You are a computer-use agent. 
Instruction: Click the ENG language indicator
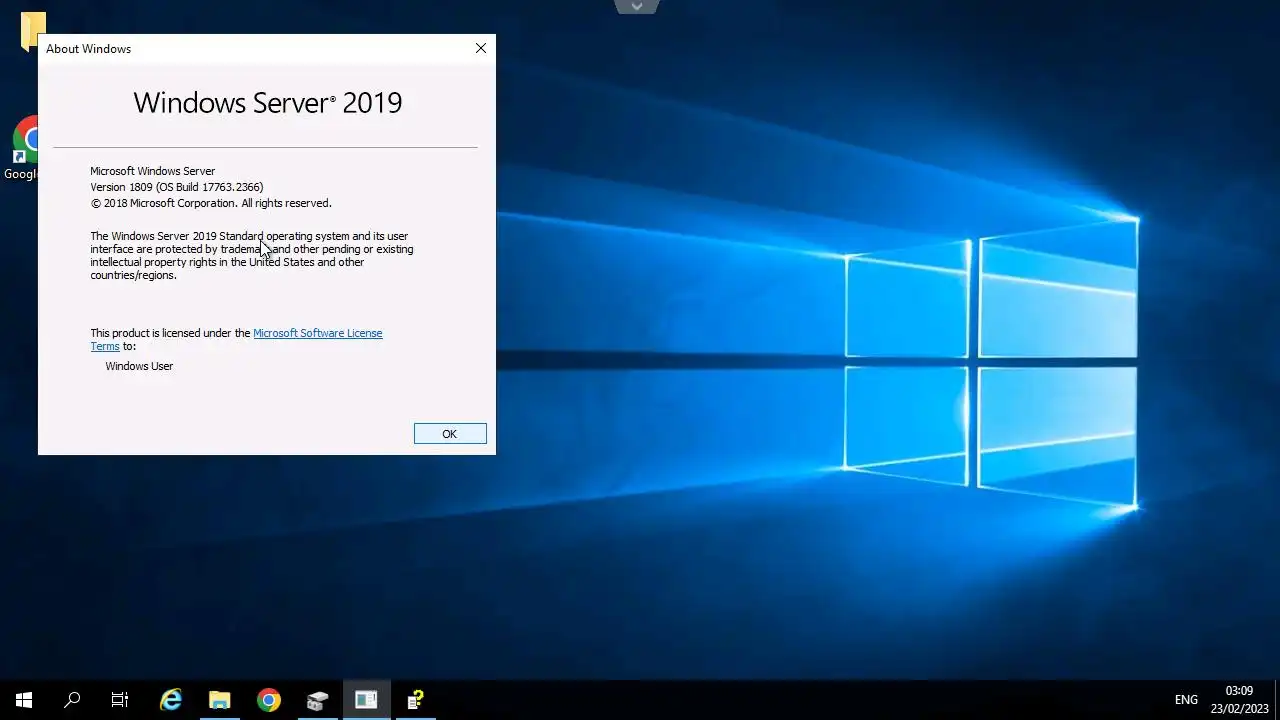click(x=1186, y=700)
